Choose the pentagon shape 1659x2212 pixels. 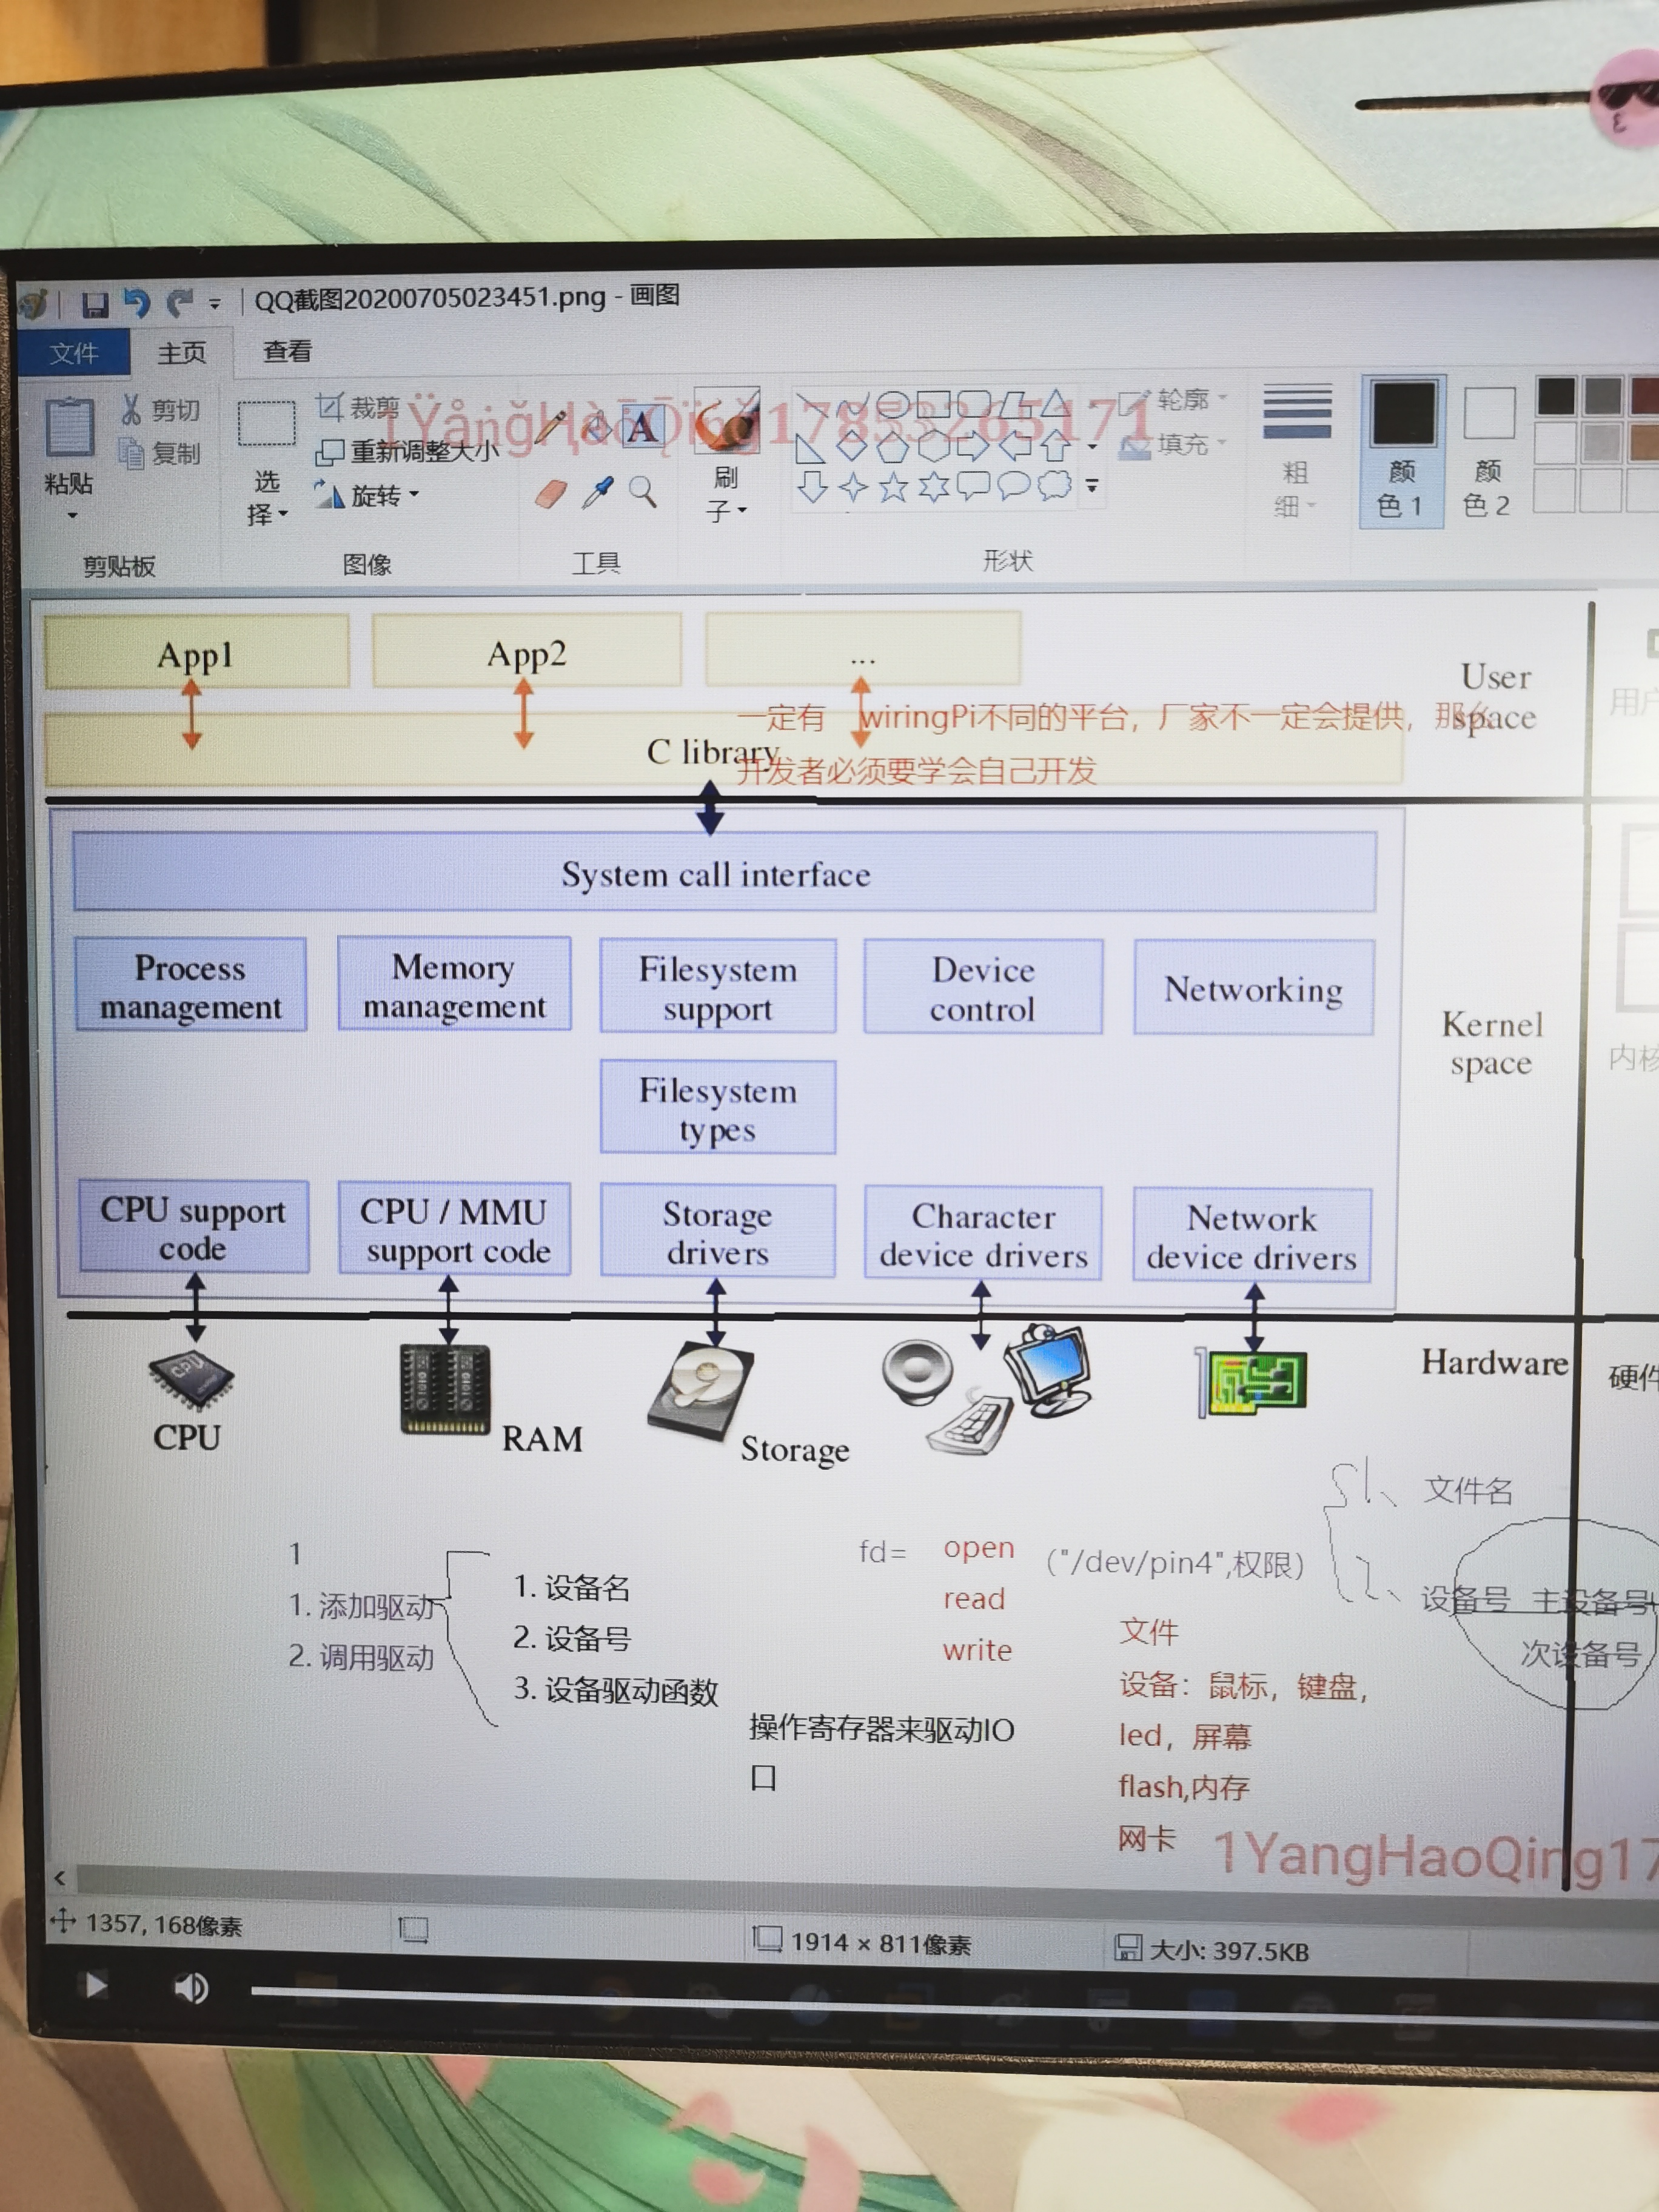[x=892, y=447]
